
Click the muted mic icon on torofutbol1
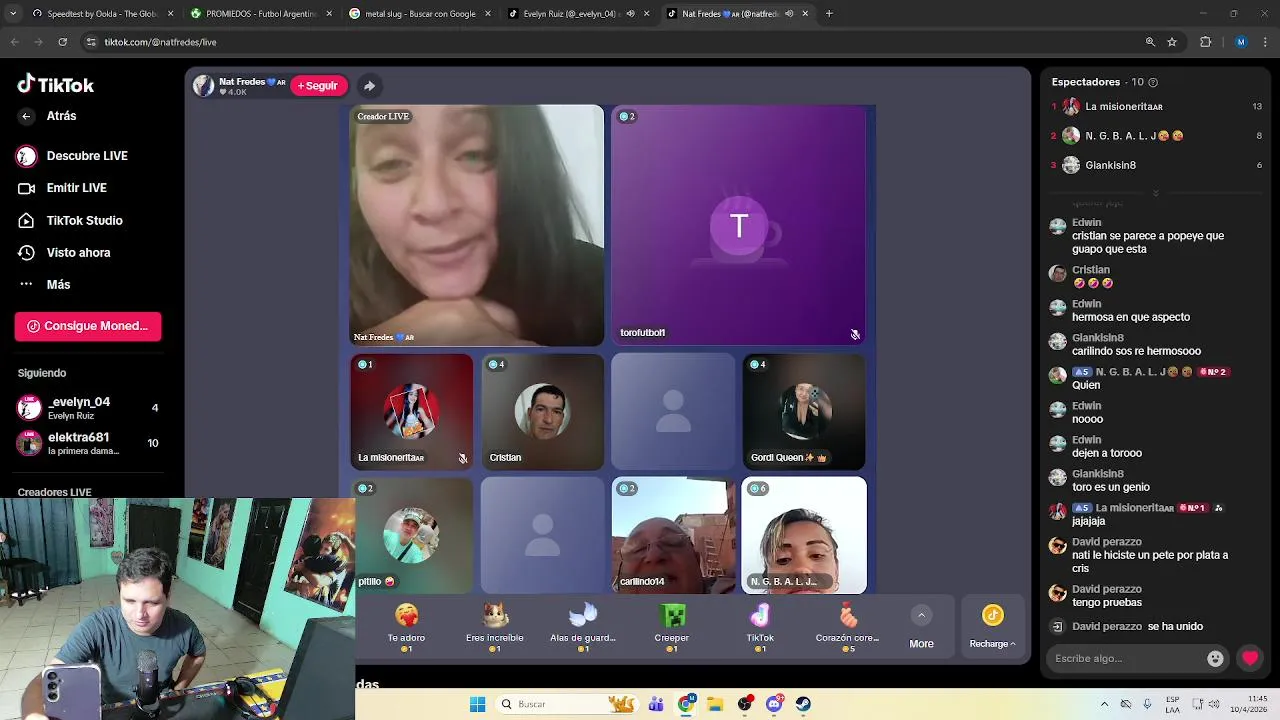[855, 334]
